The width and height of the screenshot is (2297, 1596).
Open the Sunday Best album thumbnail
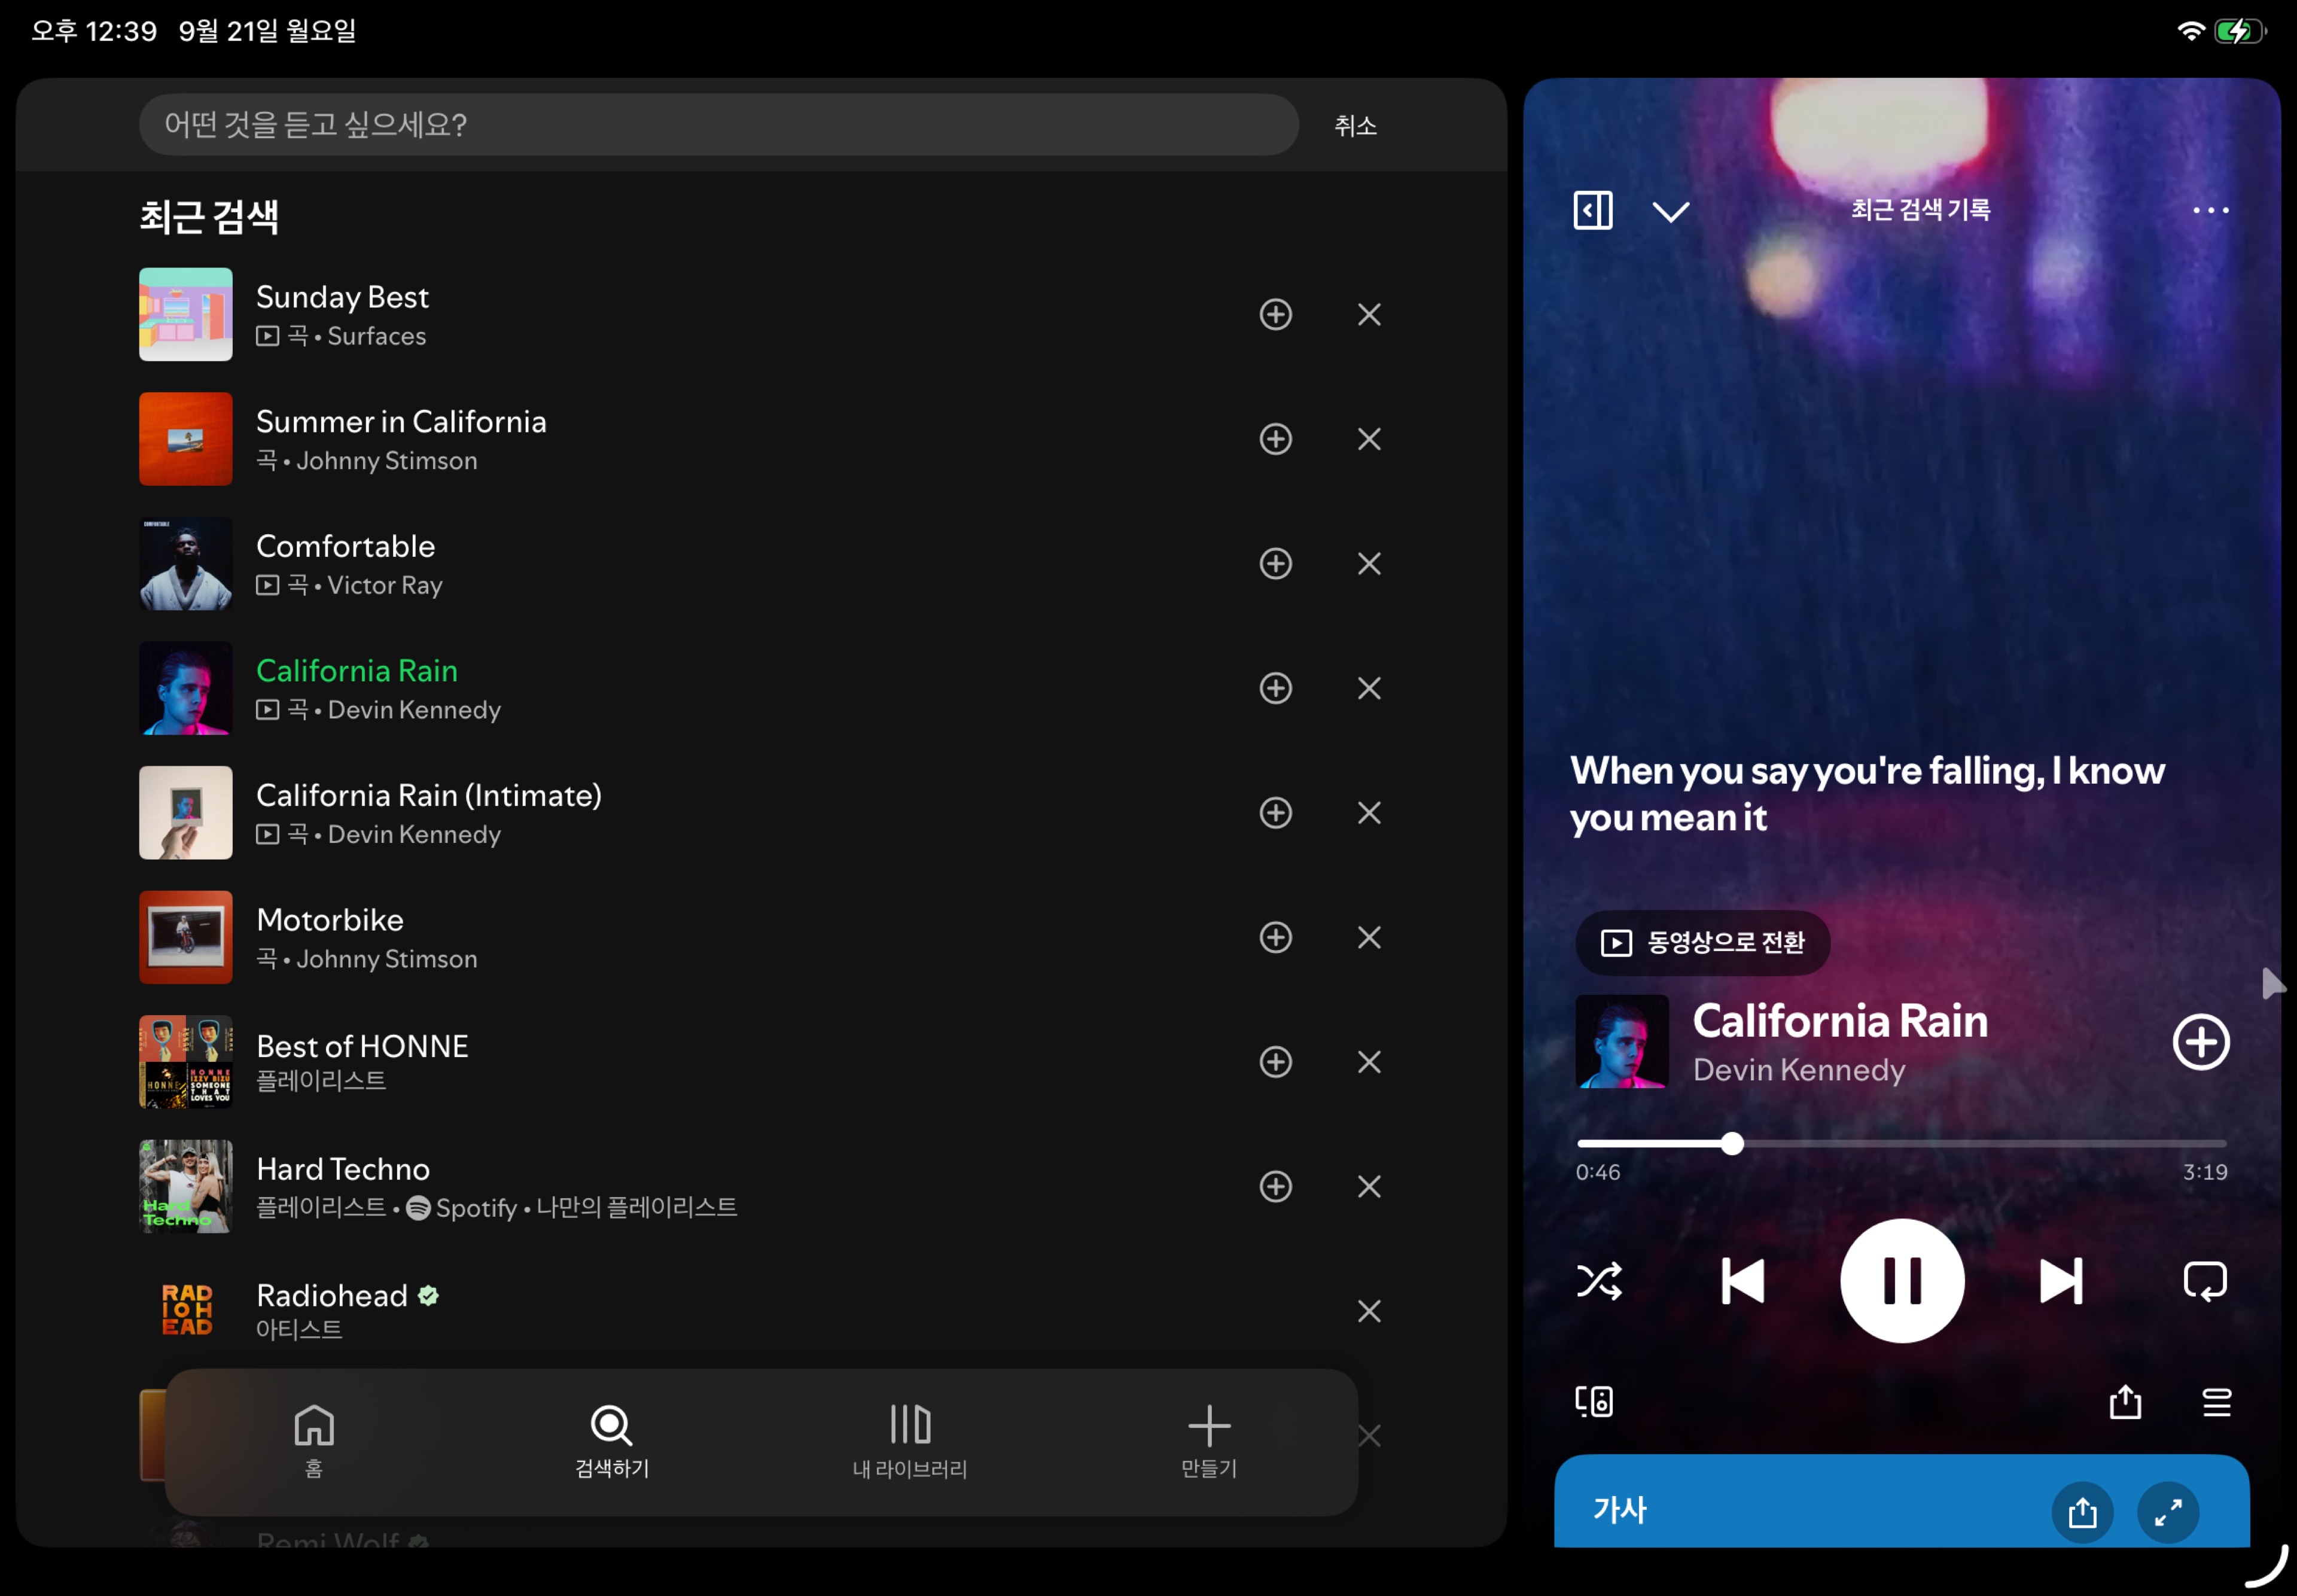186,314
